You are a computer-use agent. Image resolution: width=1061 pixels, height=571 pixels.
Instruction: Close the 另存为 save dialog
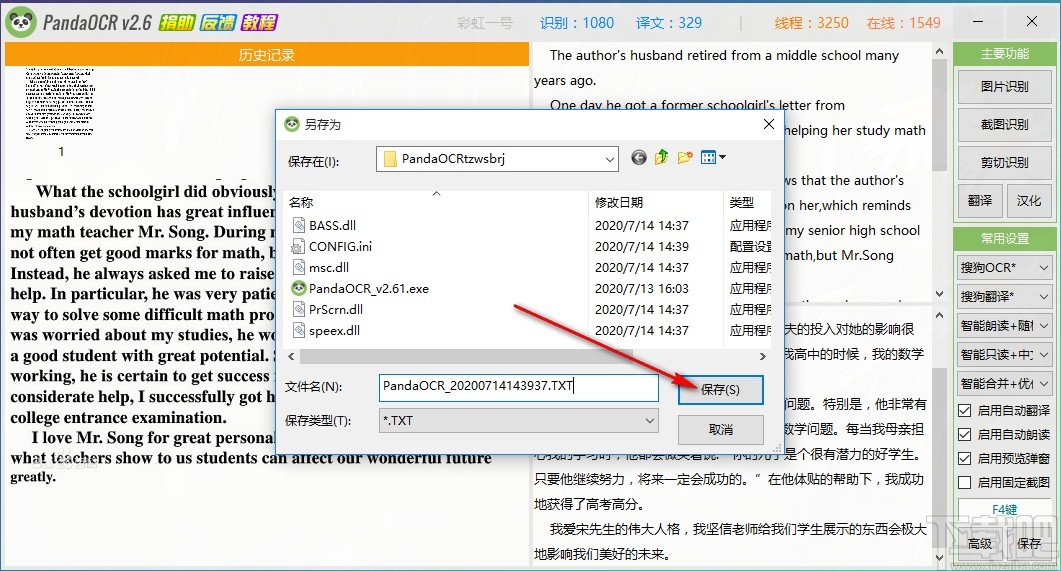click(x=769, y=124)
